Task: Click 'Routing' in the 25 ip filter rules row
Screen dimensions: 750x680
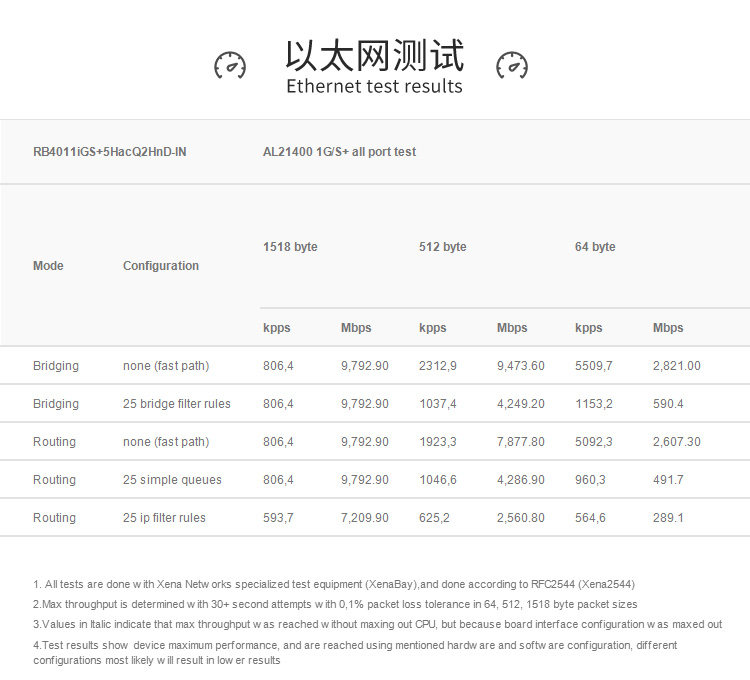Action: (x=55, y=518)
